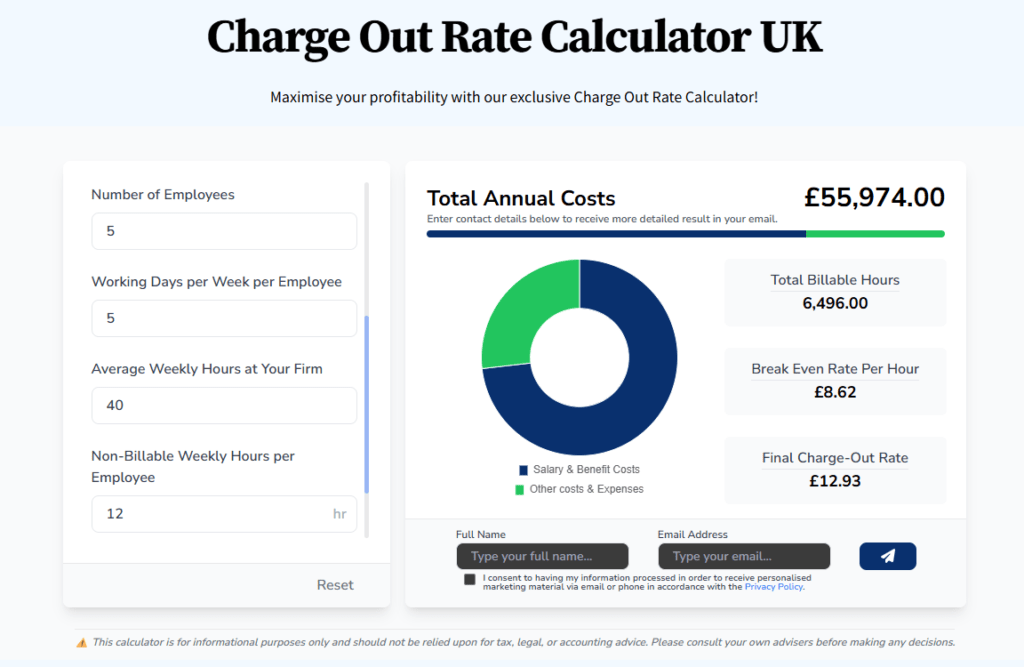Click the Working Days per Week input
This screenshot has height=667, width=1024.
[224, 317]
